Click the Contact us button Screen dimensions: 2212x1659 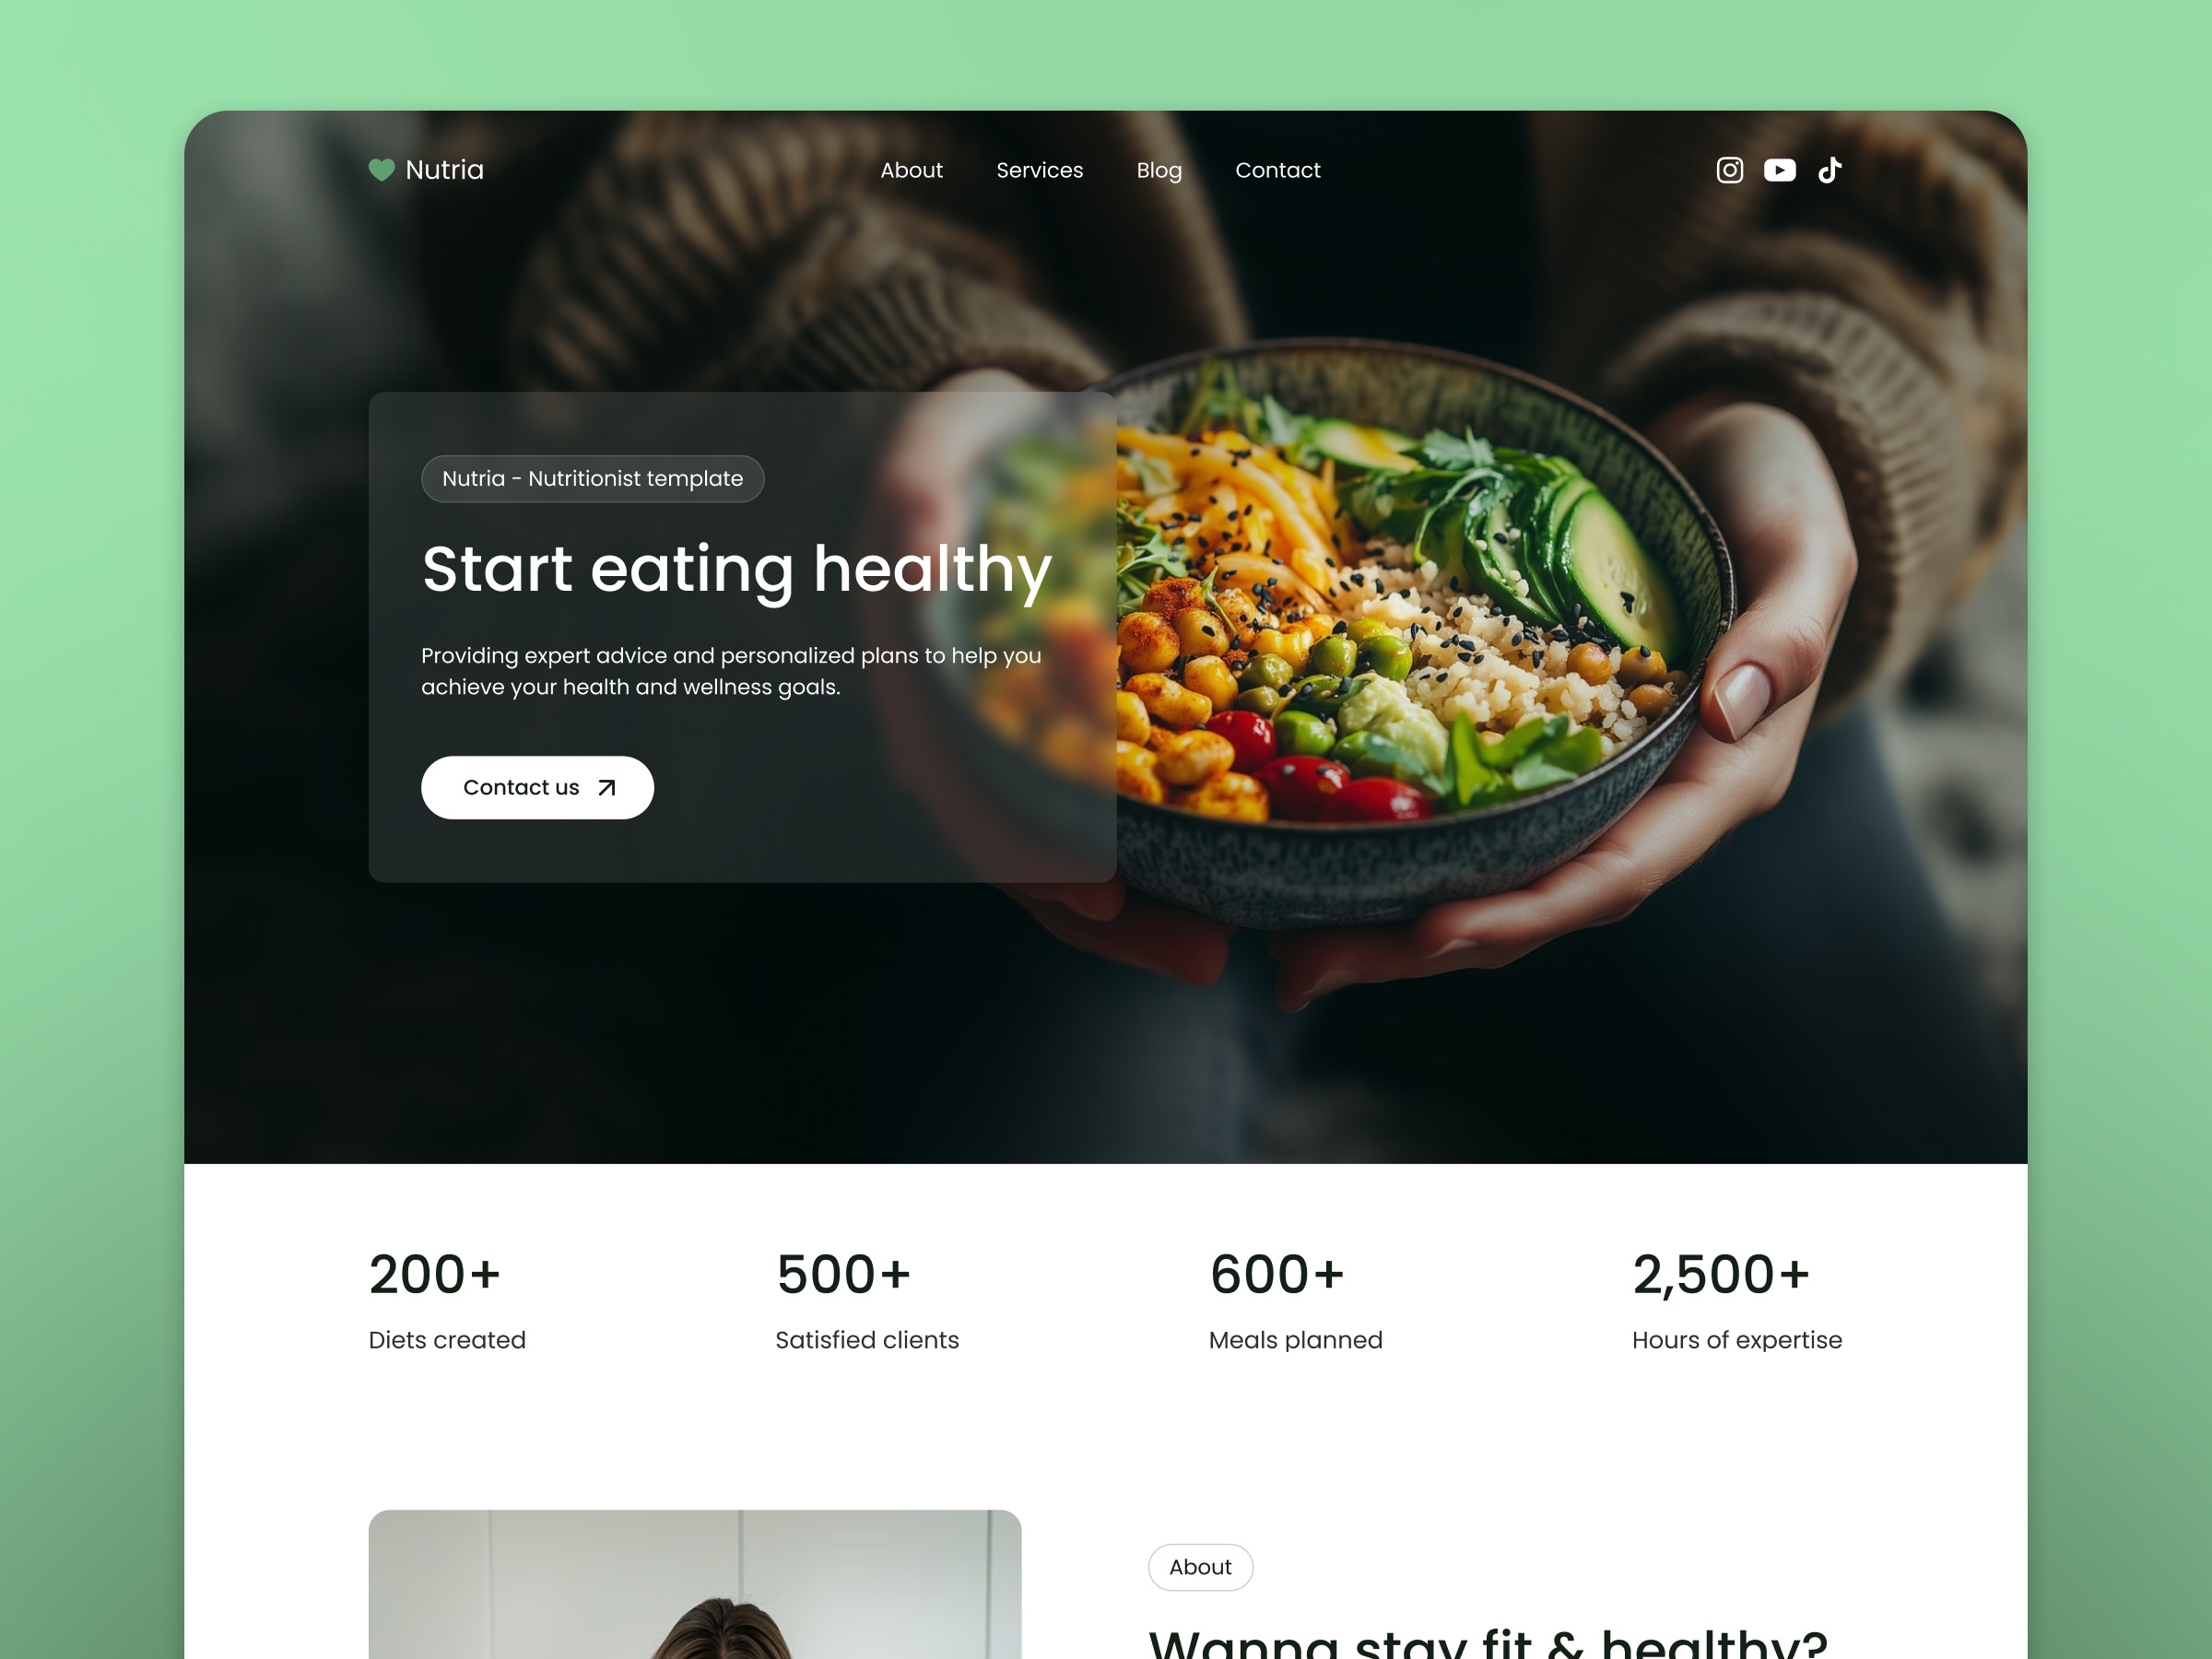pos(536,788)
